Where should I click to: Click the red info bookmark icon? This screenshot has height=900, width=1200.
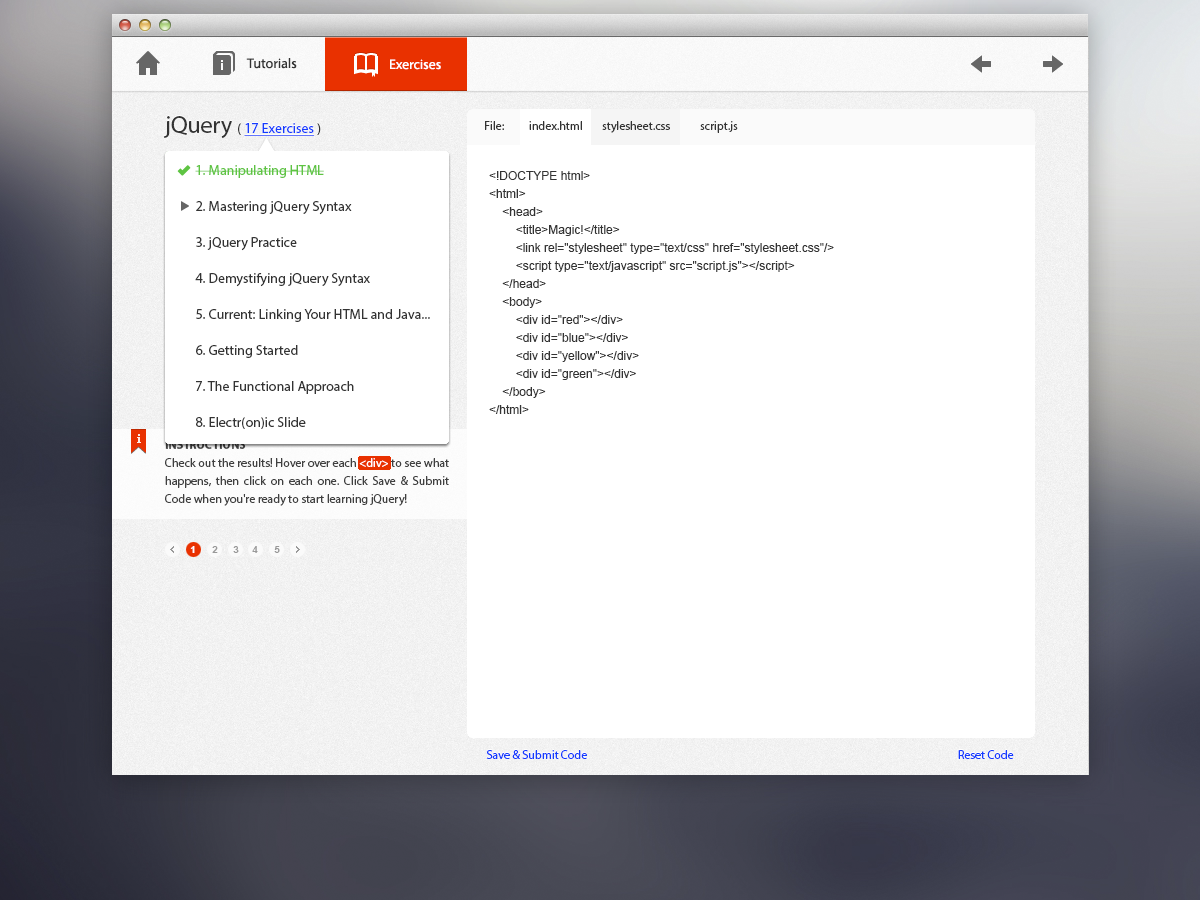[x=138, y=441]
